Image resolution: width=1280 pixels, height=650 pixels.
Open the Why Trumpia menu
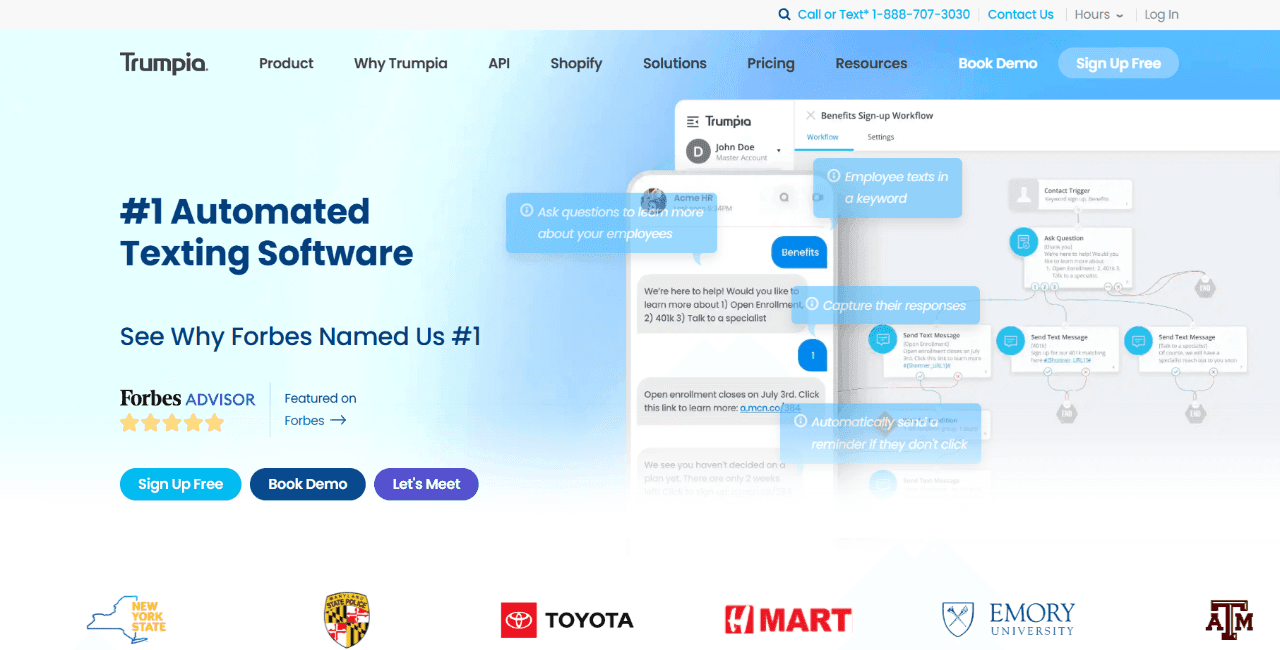401,63
